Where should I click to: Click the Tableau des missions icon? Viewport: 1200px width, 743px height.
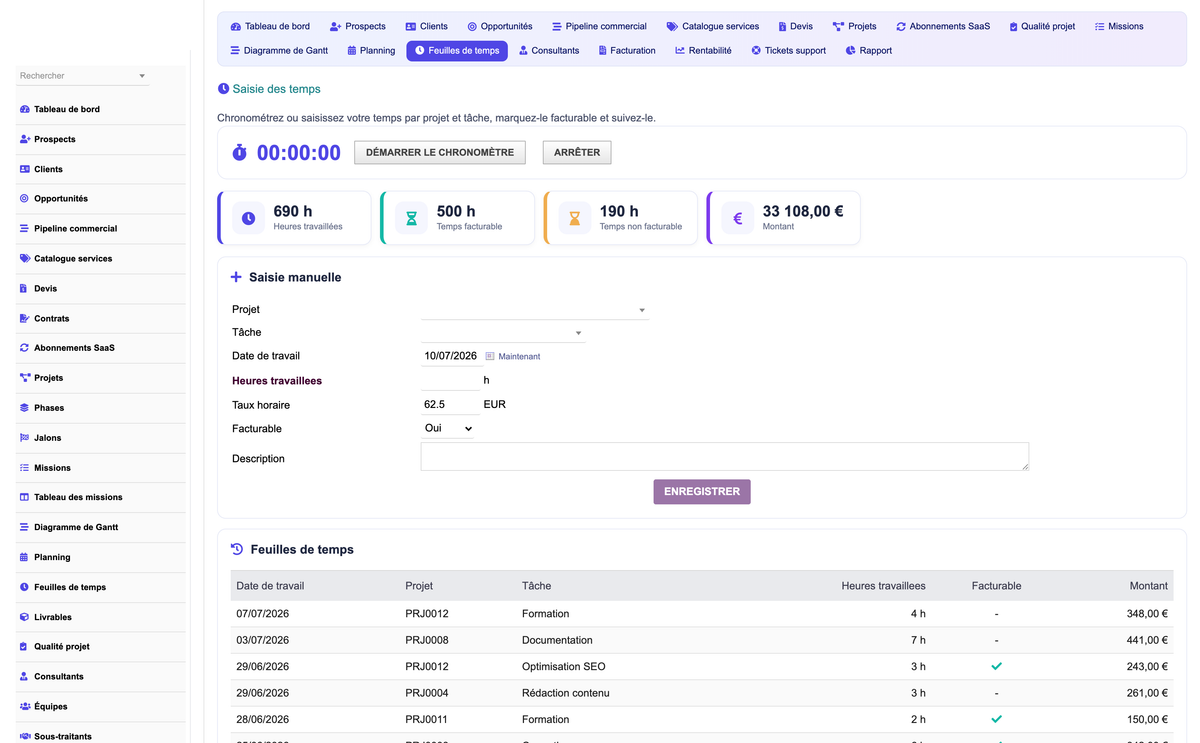pos(25,497)
